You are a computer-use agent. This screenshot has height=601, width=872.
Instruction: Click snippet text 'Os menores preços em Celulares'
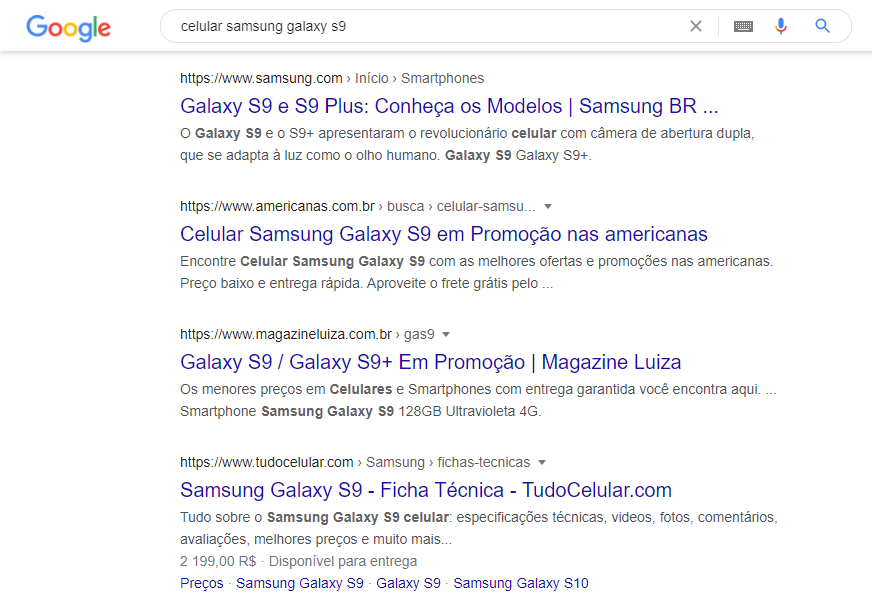point(286,389)
